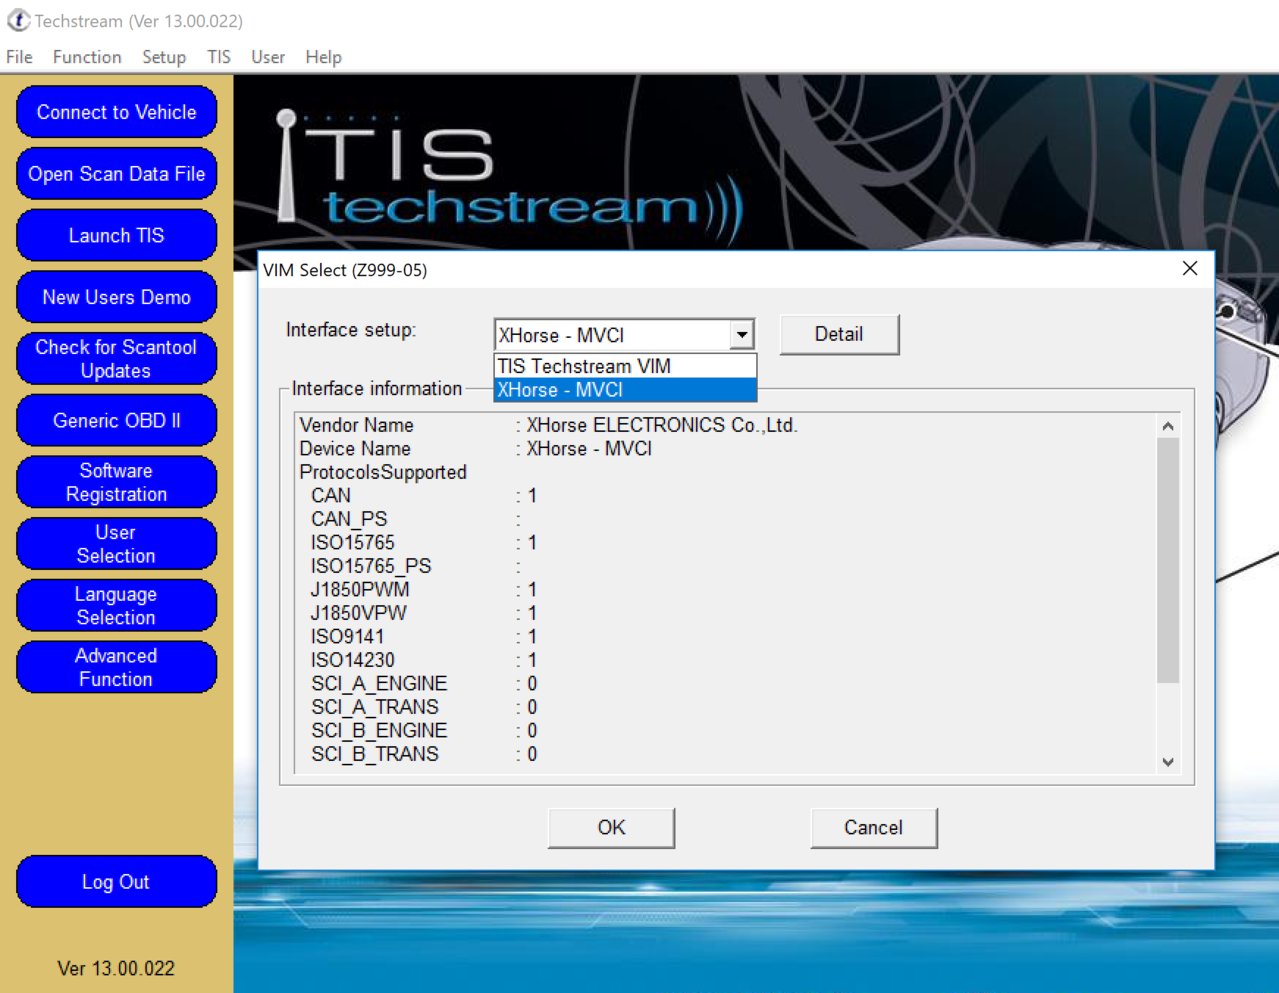The image size is (1279, 993).
Task: Click the Device Name row label
Action: coord(355,449)
